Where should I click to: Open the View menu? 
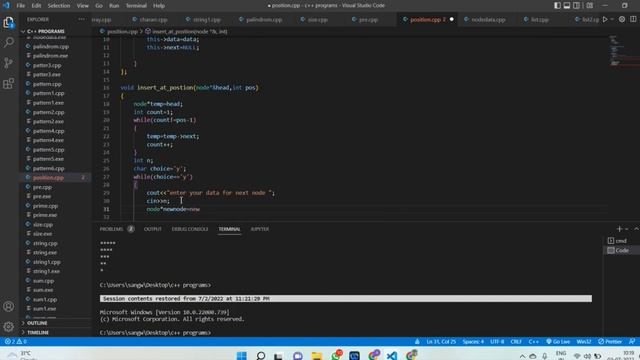pos(82,6)
